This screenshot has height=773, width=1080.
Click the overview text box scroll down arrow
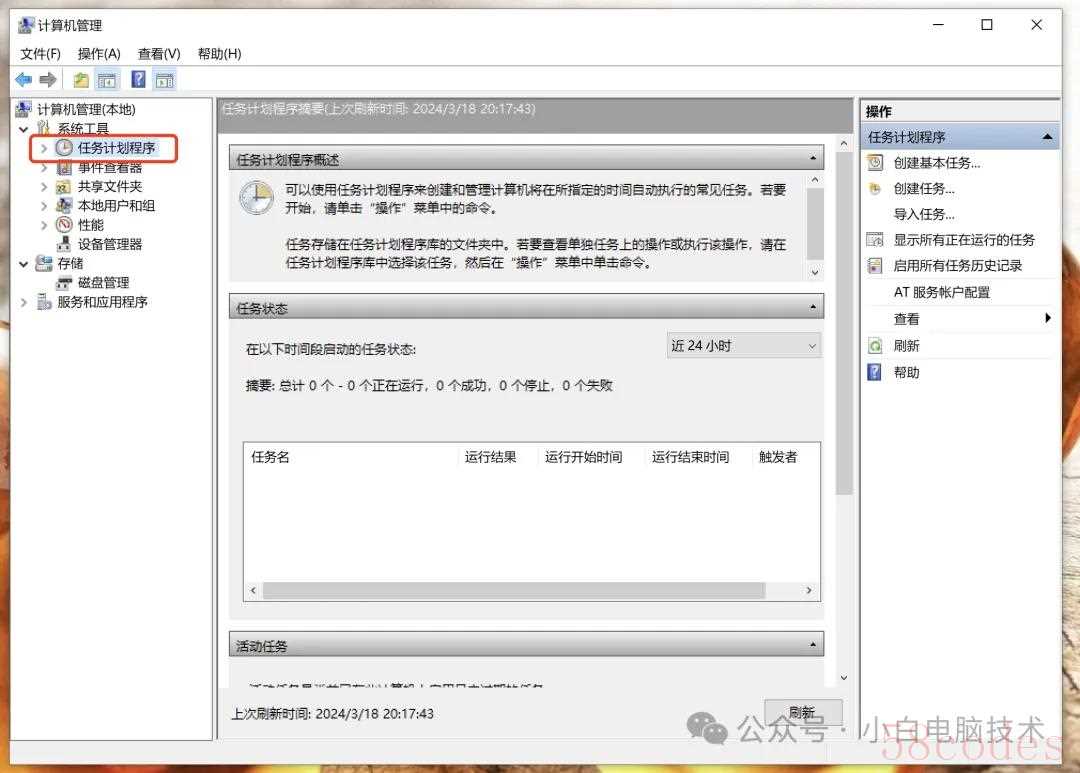pyautogui.click(x=815, y=272)
